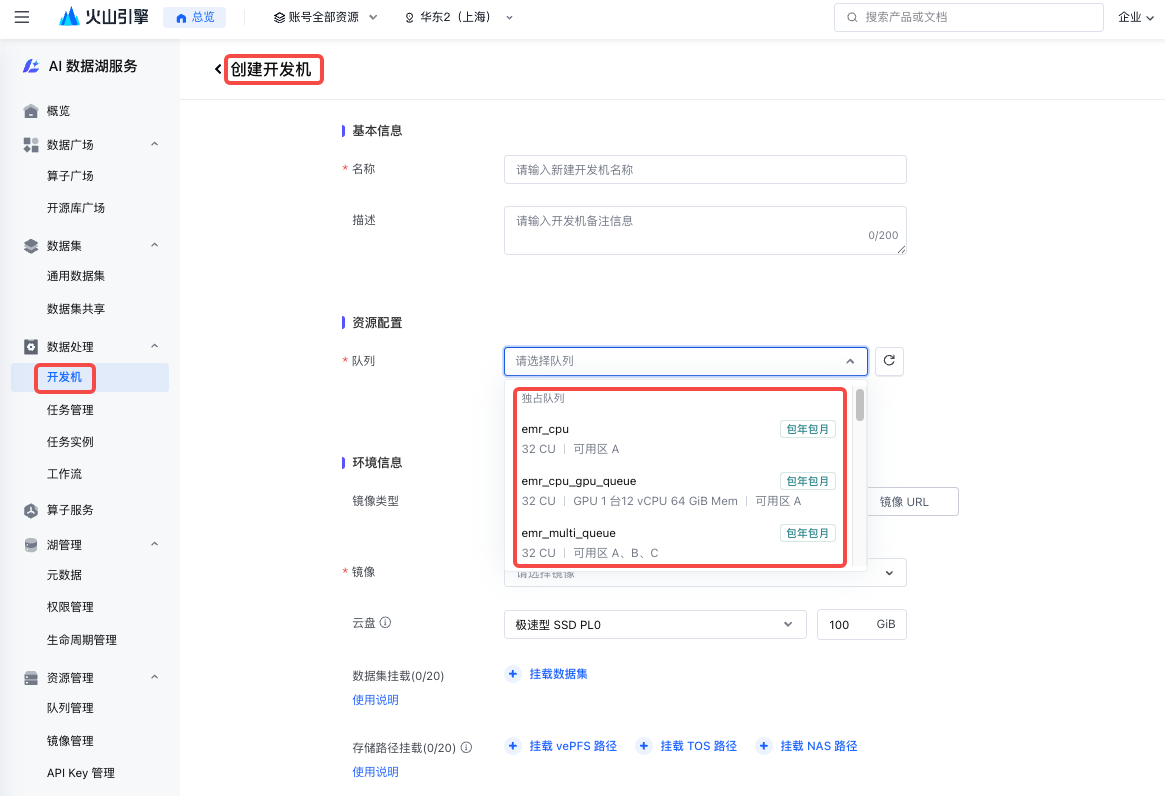Select the emr_cpu_gpu_queue option

[678, 491]
